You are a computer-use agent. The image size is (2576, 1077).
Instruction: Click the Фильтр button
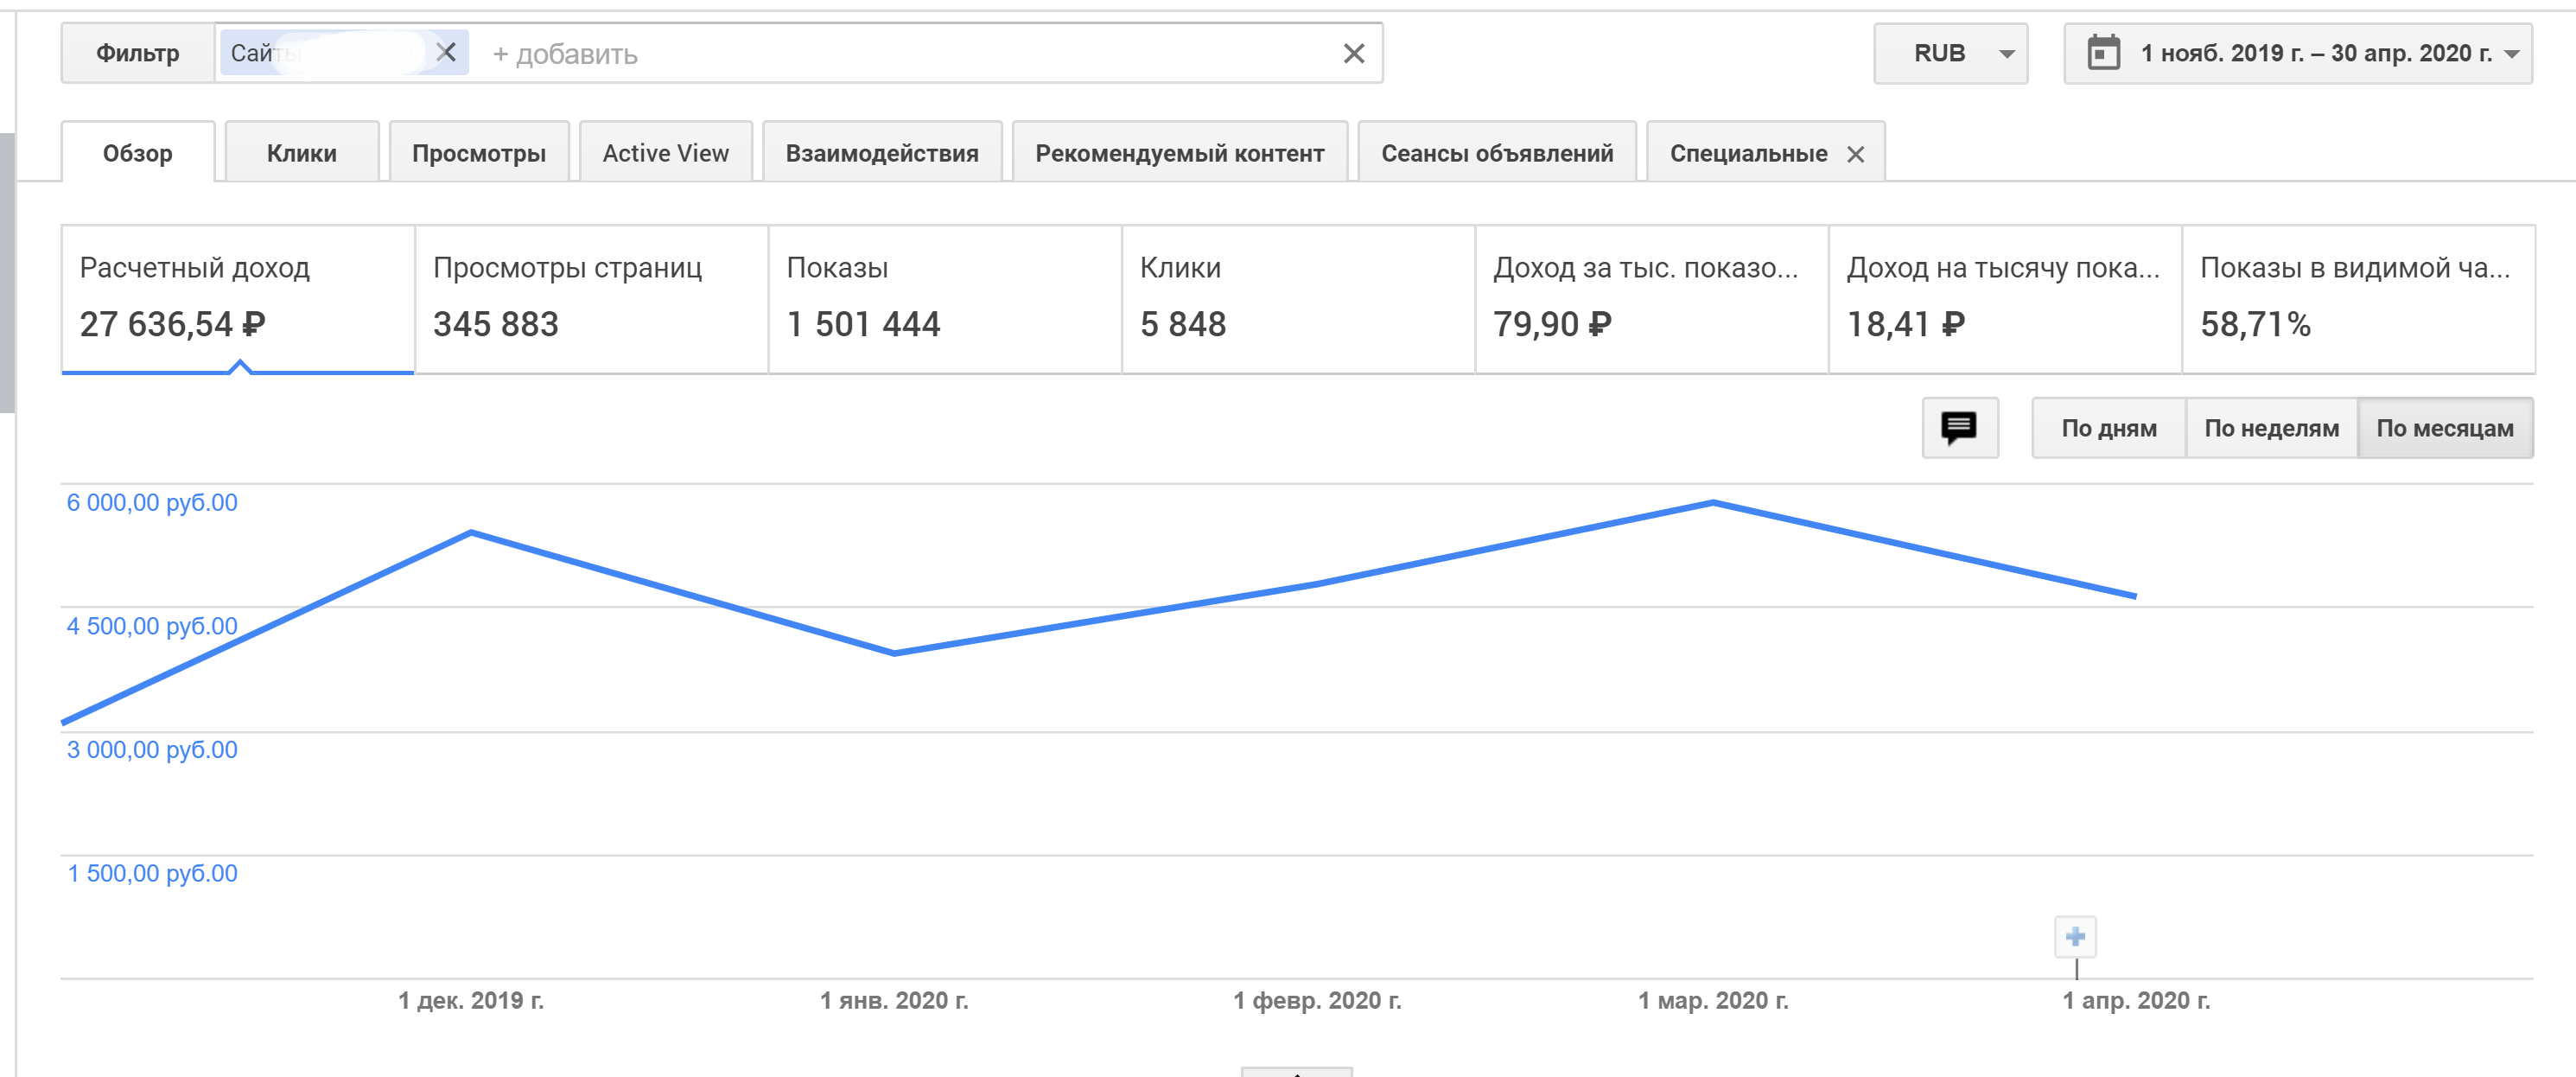138,54
